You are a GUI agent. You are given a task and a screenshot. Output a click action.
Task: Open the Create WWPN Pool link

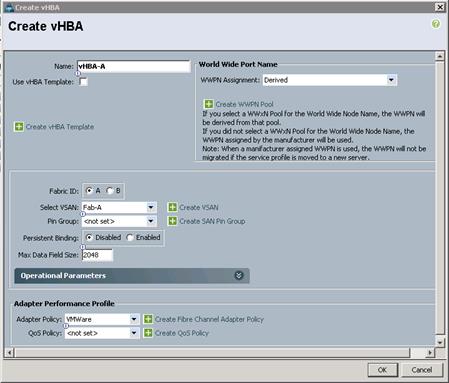pos(245,104)
